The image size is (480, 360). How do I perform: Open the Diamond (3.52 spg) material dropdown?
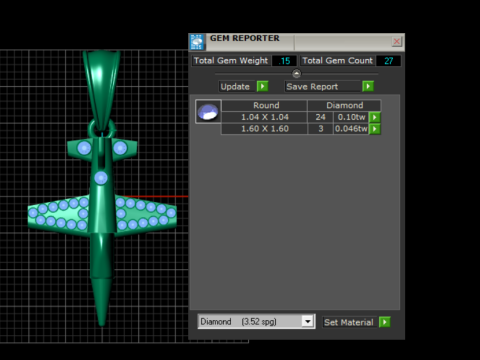256,322
